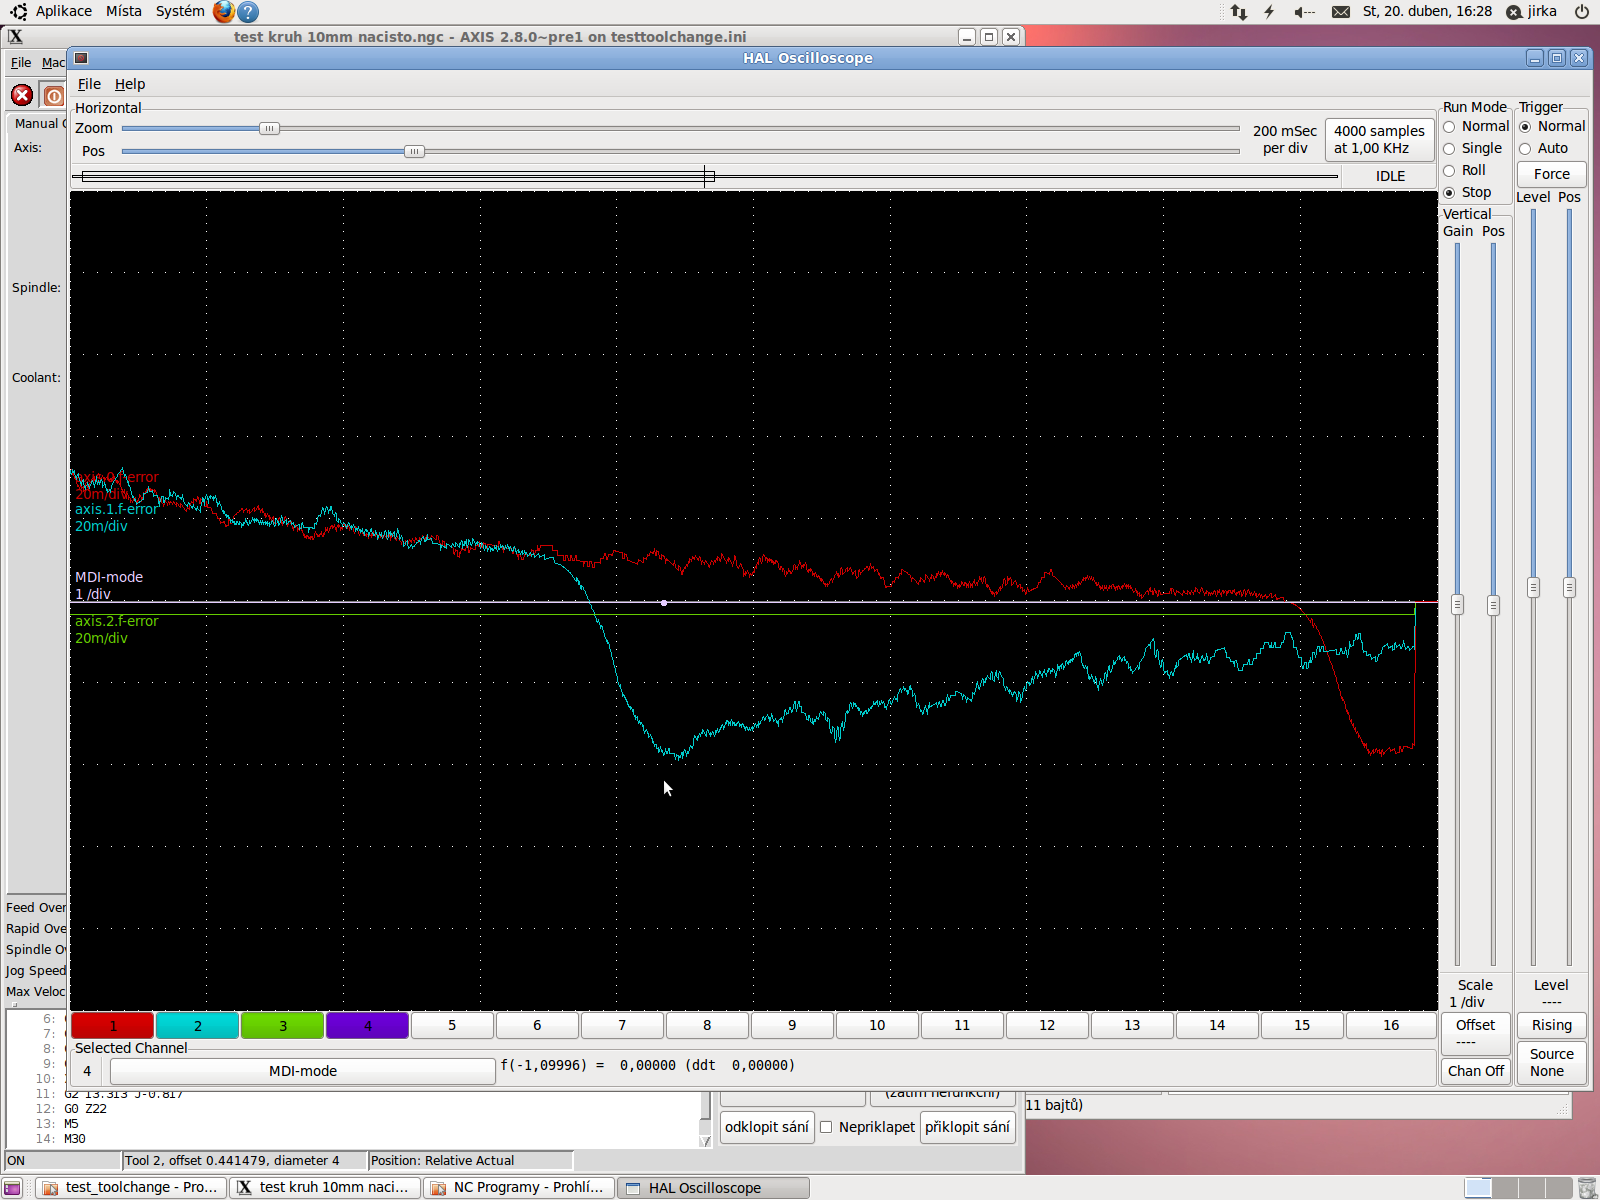The height and width of the screenshot is (1200, 1600).
Task: Click the power shutdown icon
Action: point(1581,12)
